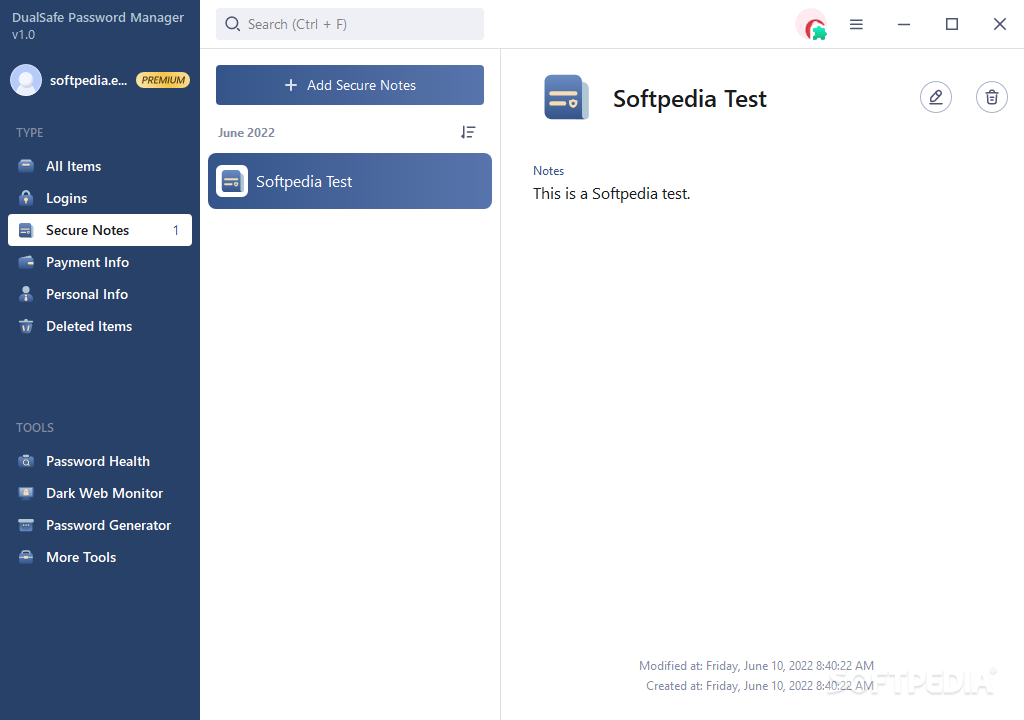Edit the Softpedia Test note
Screen dimensions: 1024x720
click(936, 97)
